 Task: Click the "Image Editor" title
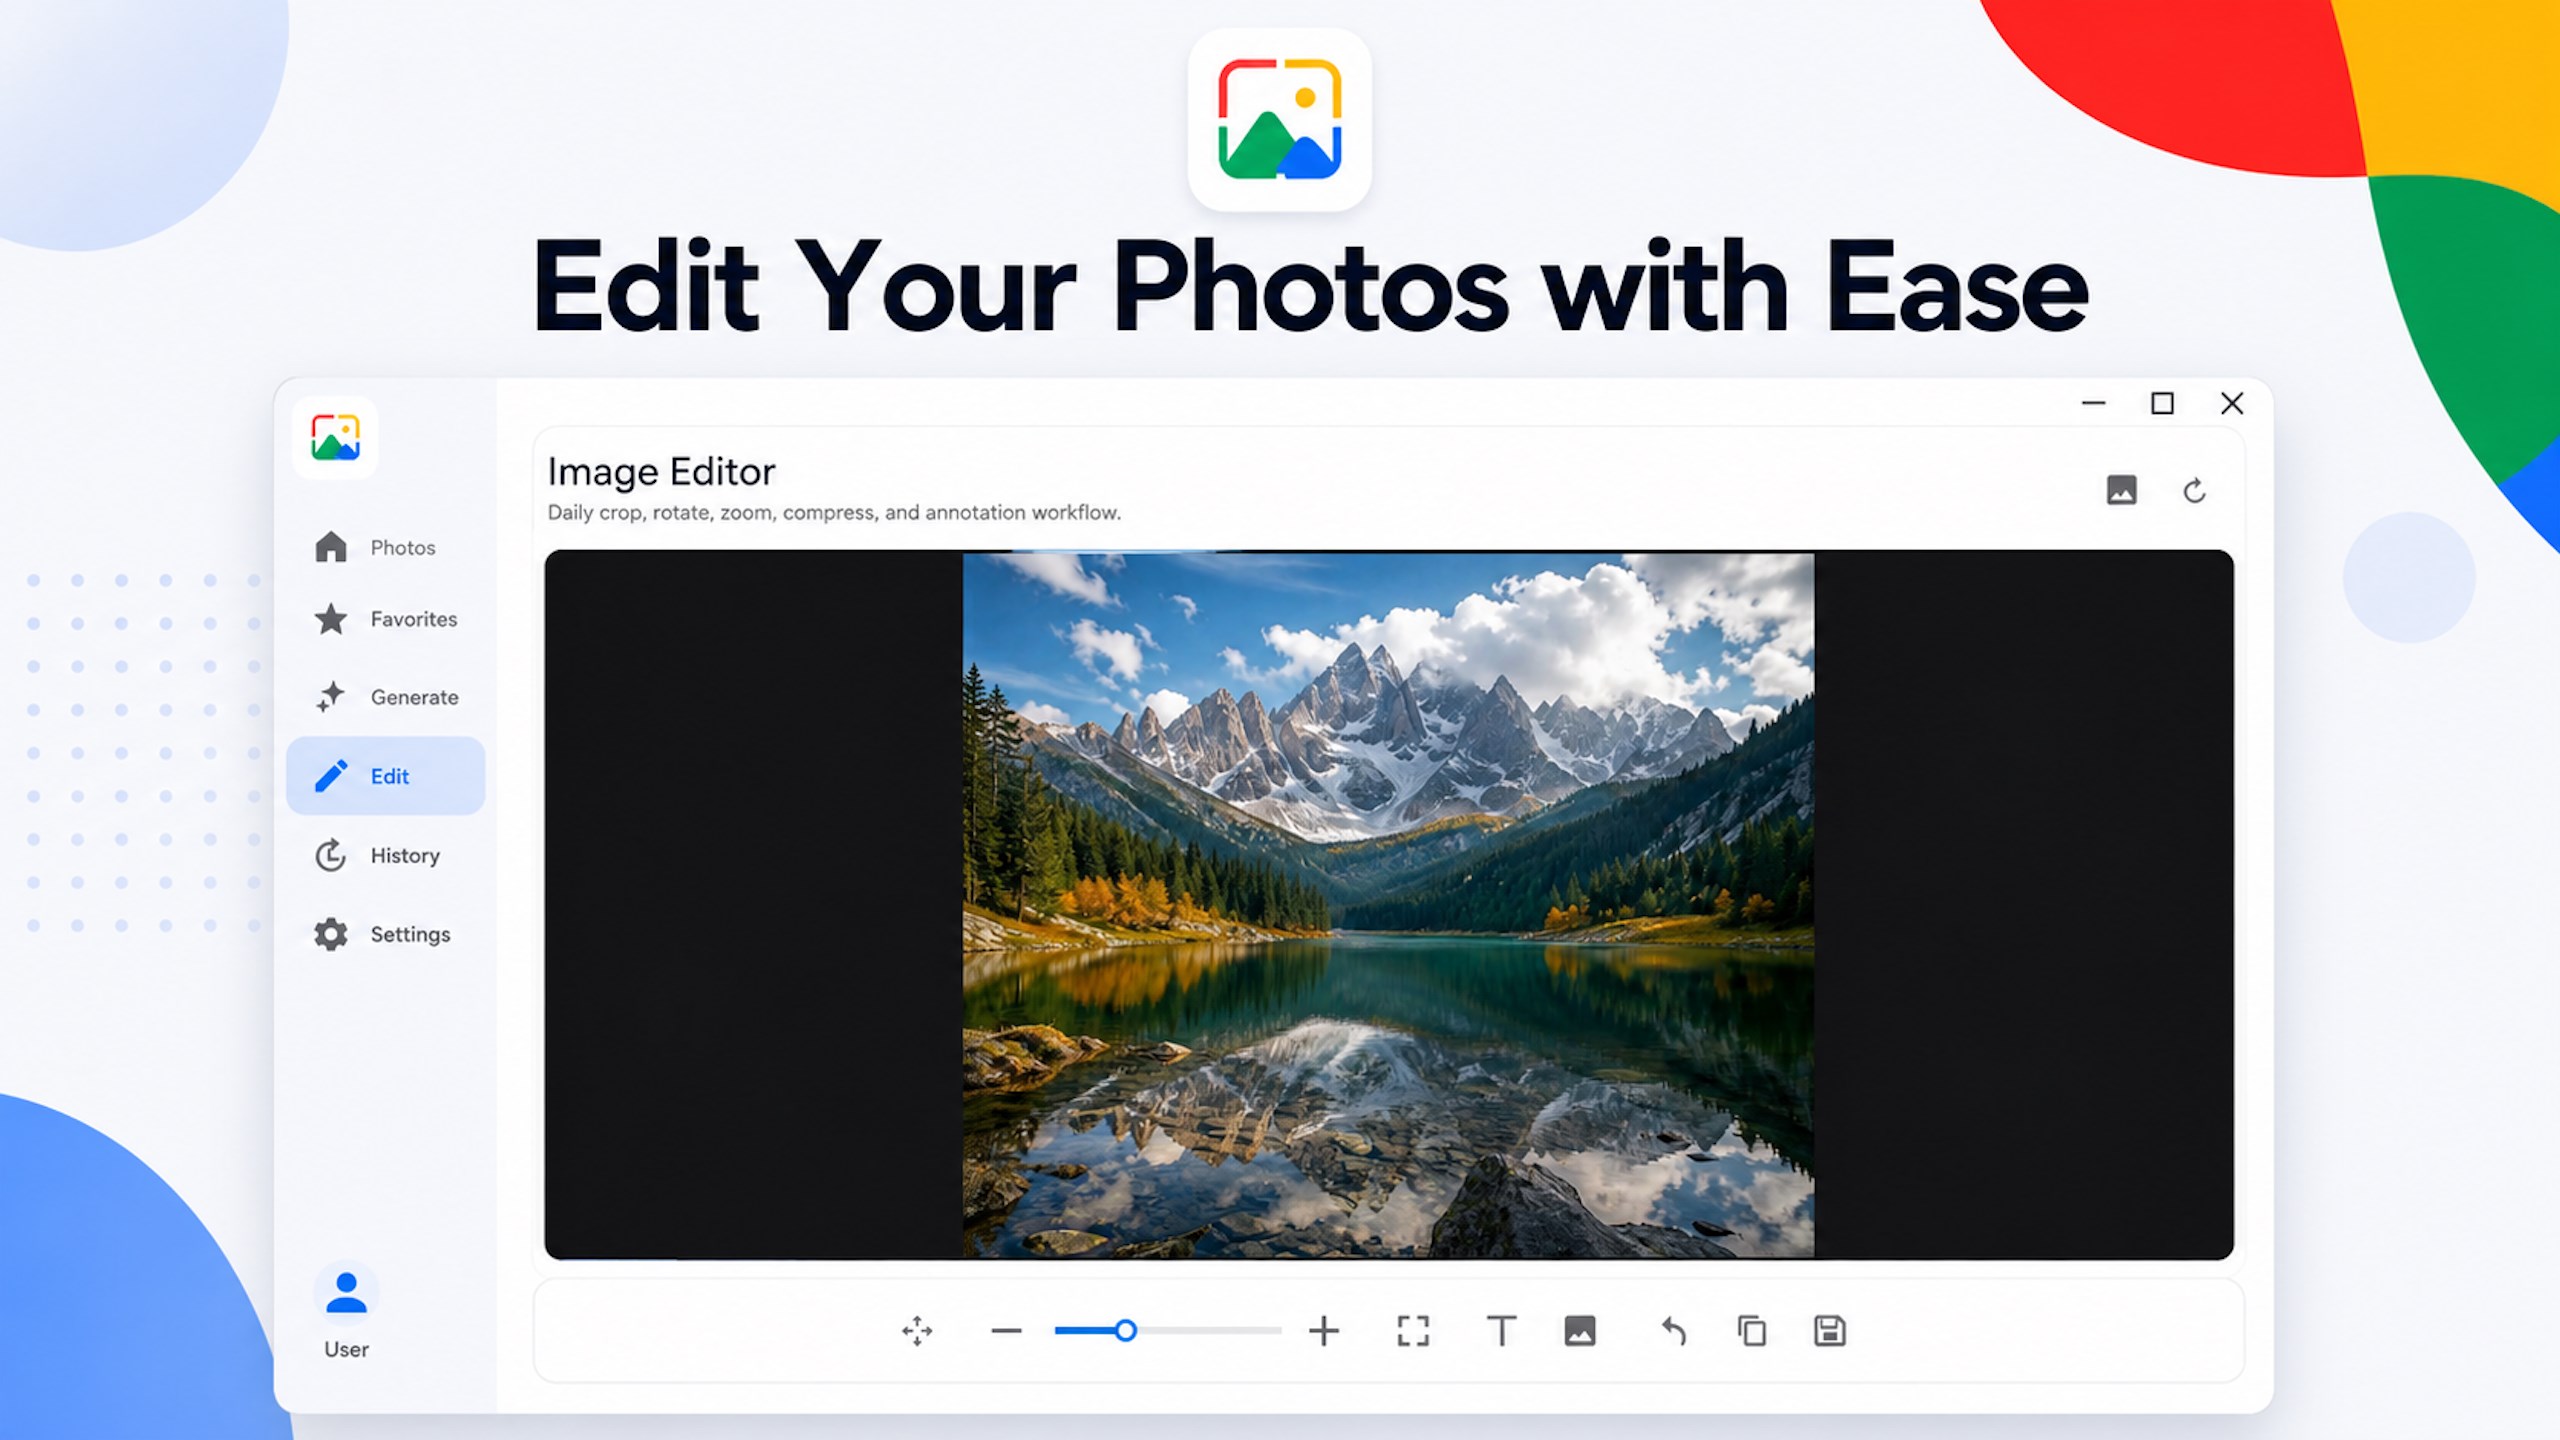661,472
